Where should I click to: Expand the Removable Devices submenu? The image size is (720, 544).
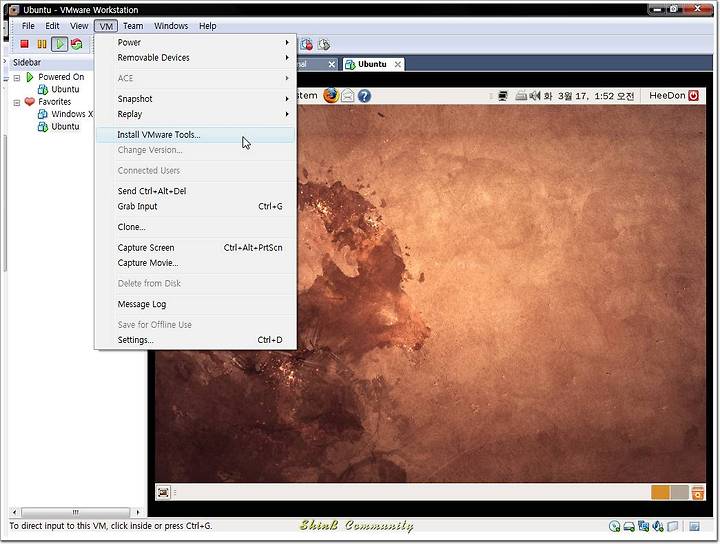(196, 57)
